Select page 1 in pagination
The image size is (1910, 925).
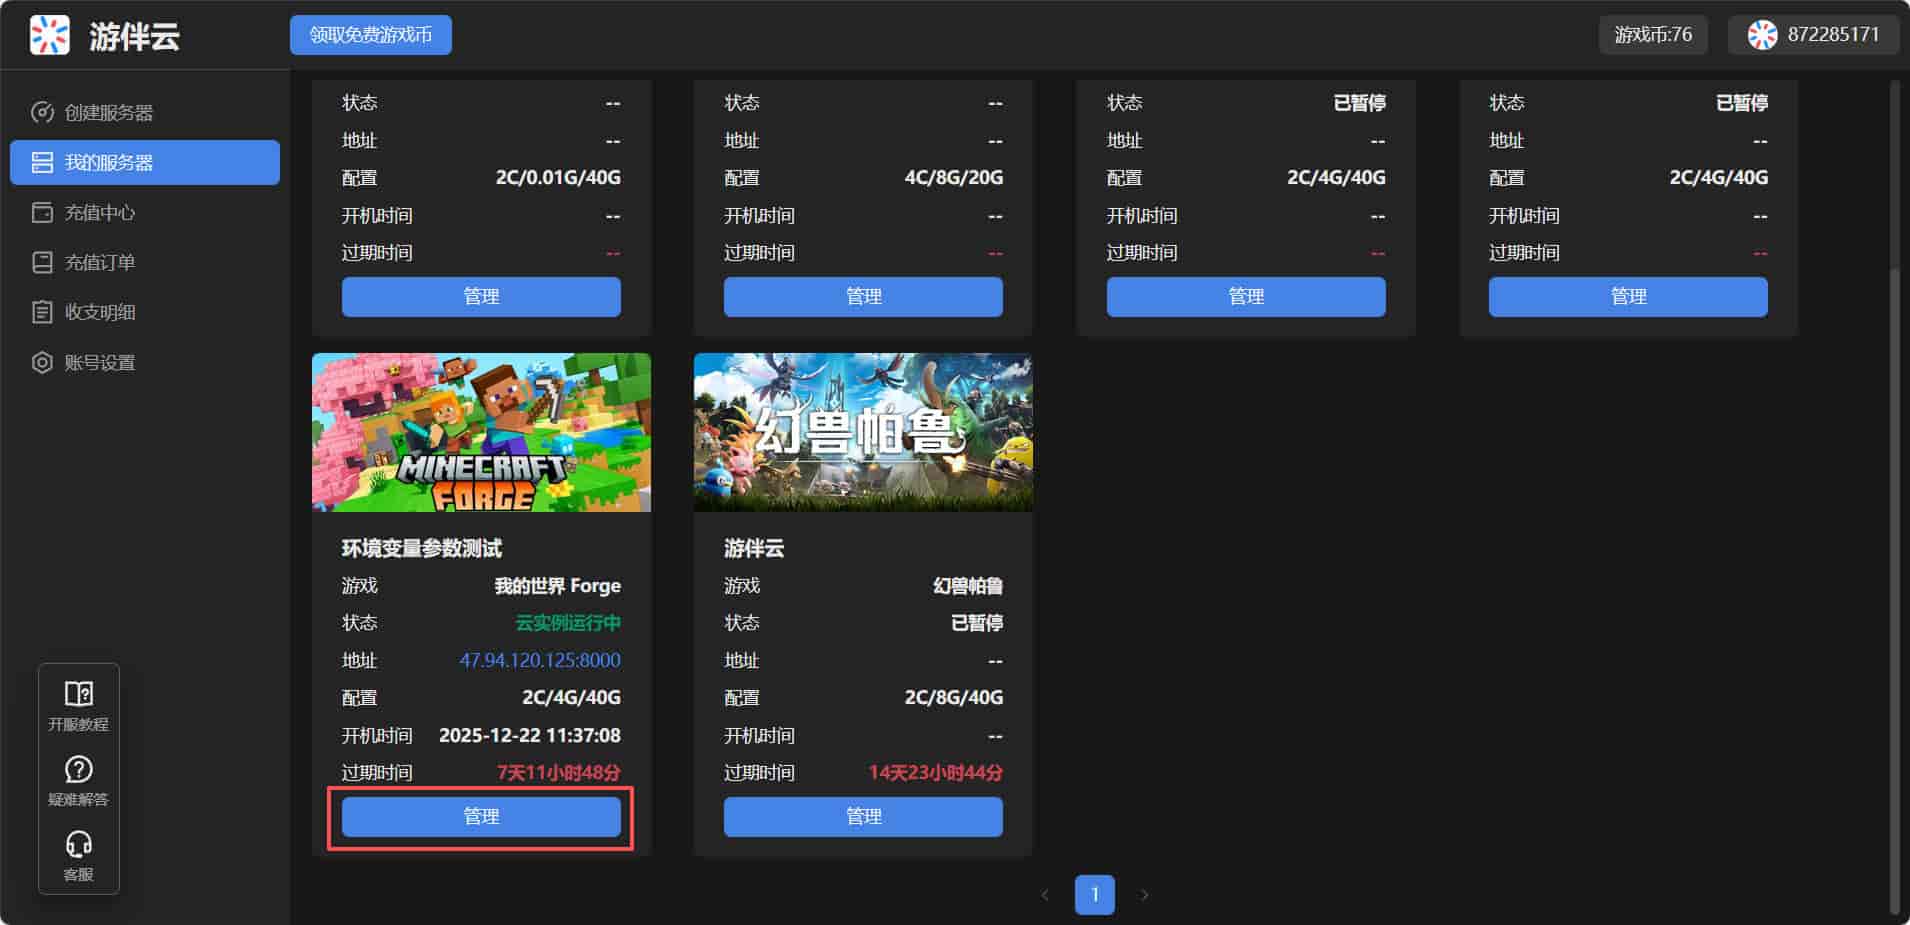[x=1095, y=895]
